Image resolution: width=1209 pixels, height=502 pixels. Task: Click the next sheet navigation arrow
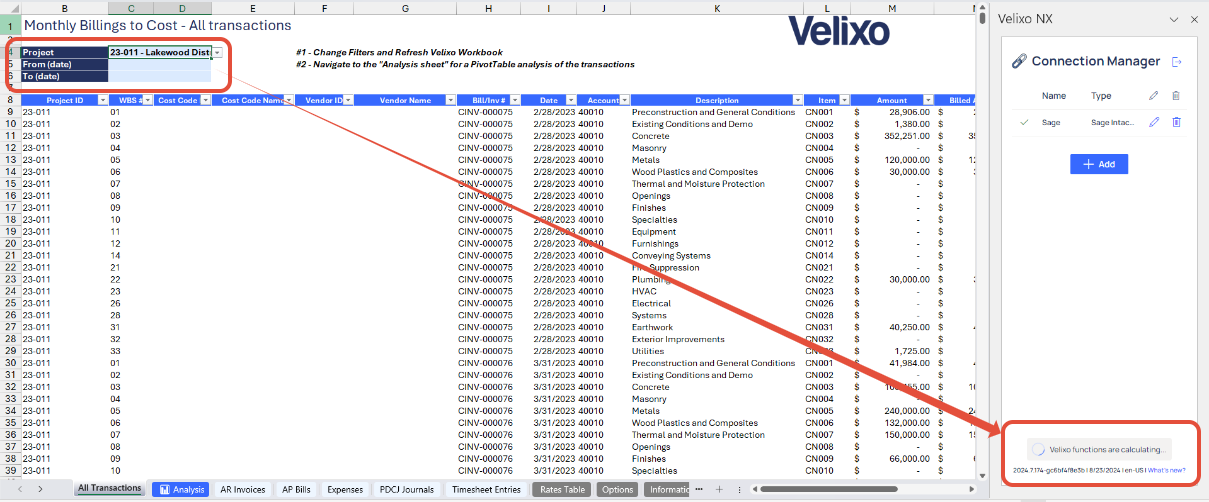(x=40, y=489)
